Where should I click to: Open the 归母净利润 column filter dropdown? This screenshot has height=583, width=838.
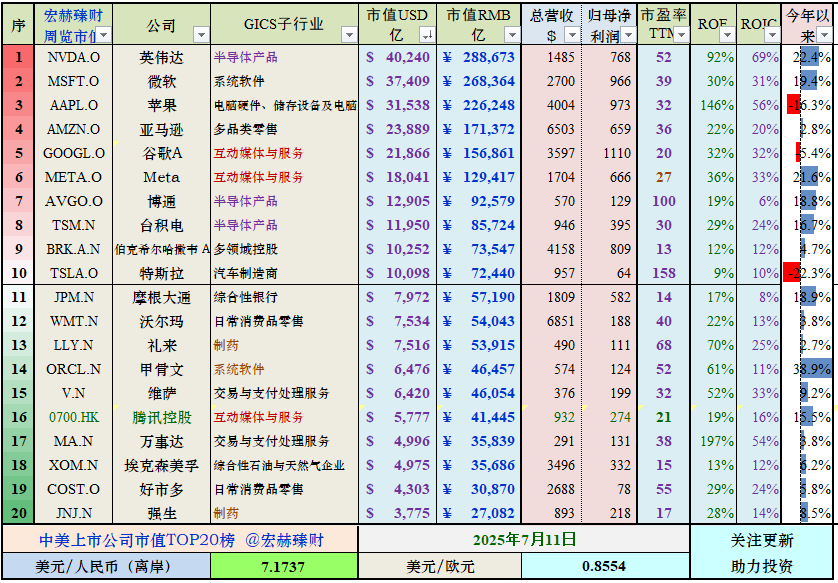click(x=628, y=35)
